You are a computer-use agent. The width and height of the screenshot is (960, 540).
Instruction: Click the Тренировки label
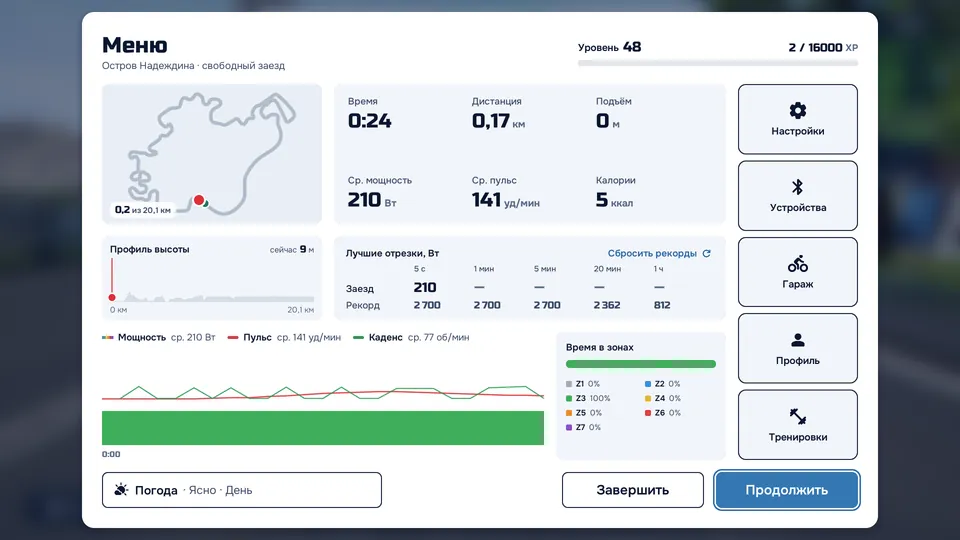(x=797, y=437)
